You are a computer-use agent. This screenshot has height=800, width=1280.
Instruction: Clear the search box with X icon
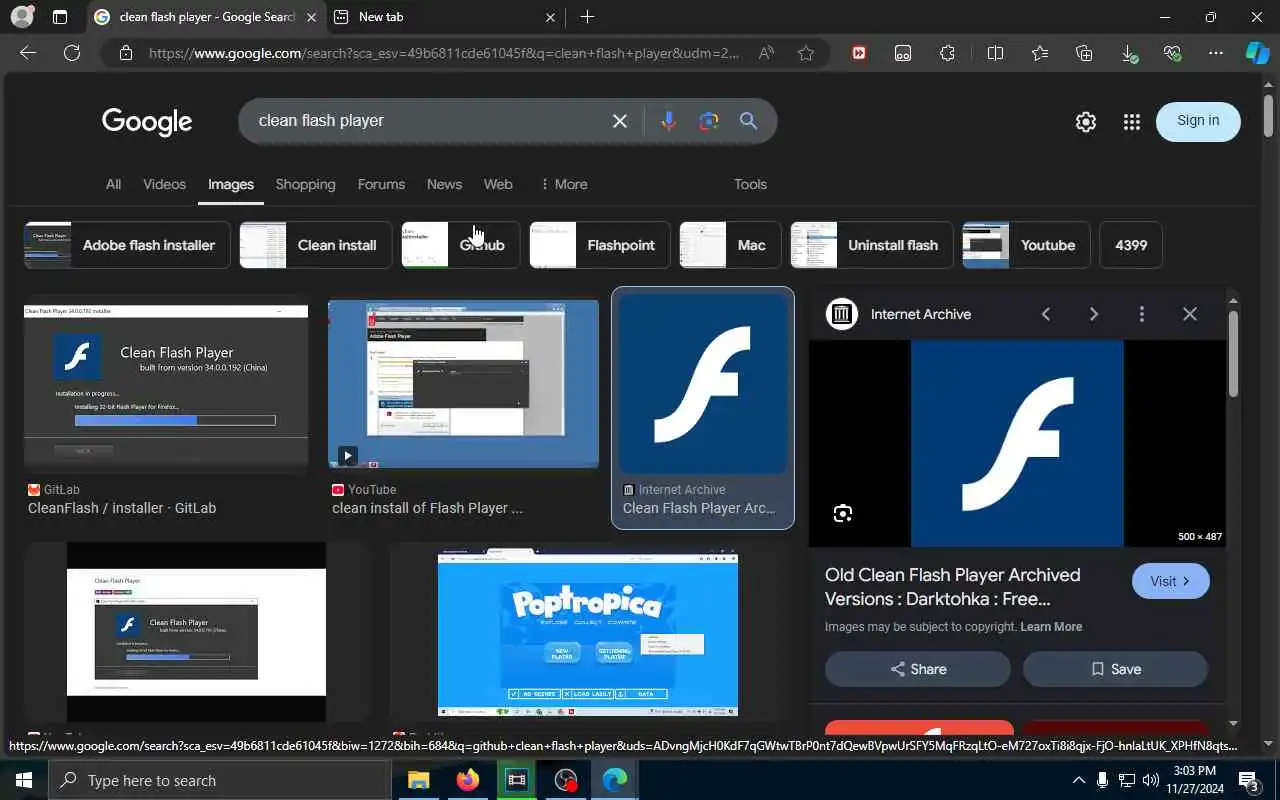620,121
